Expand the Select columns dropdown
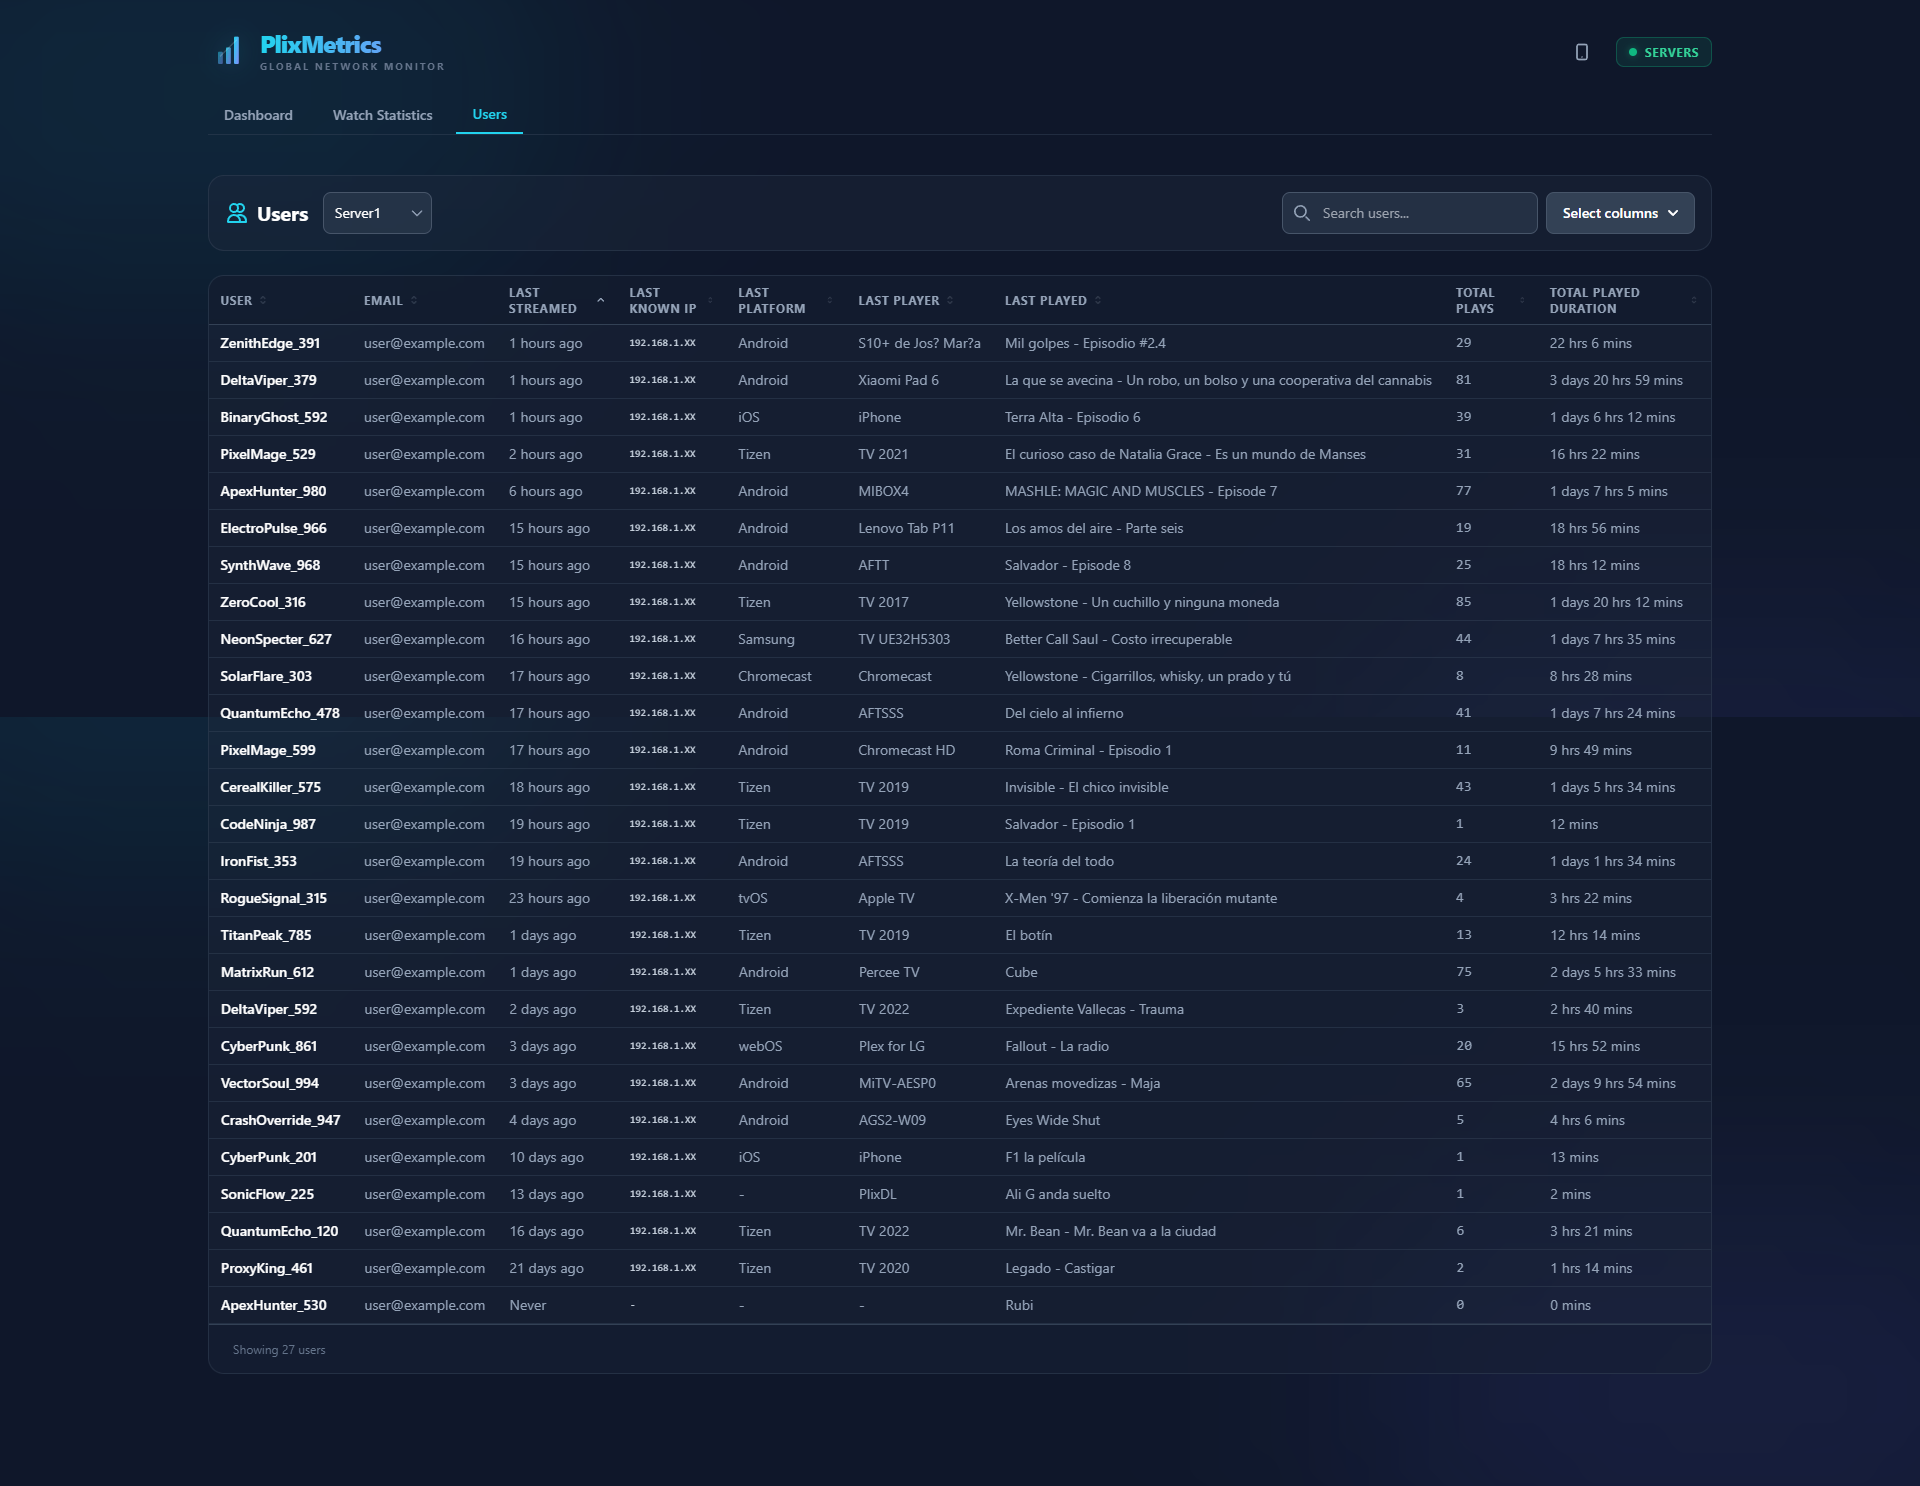1920x1486 pixels. pyautogui.click(x=1620, y=213)
